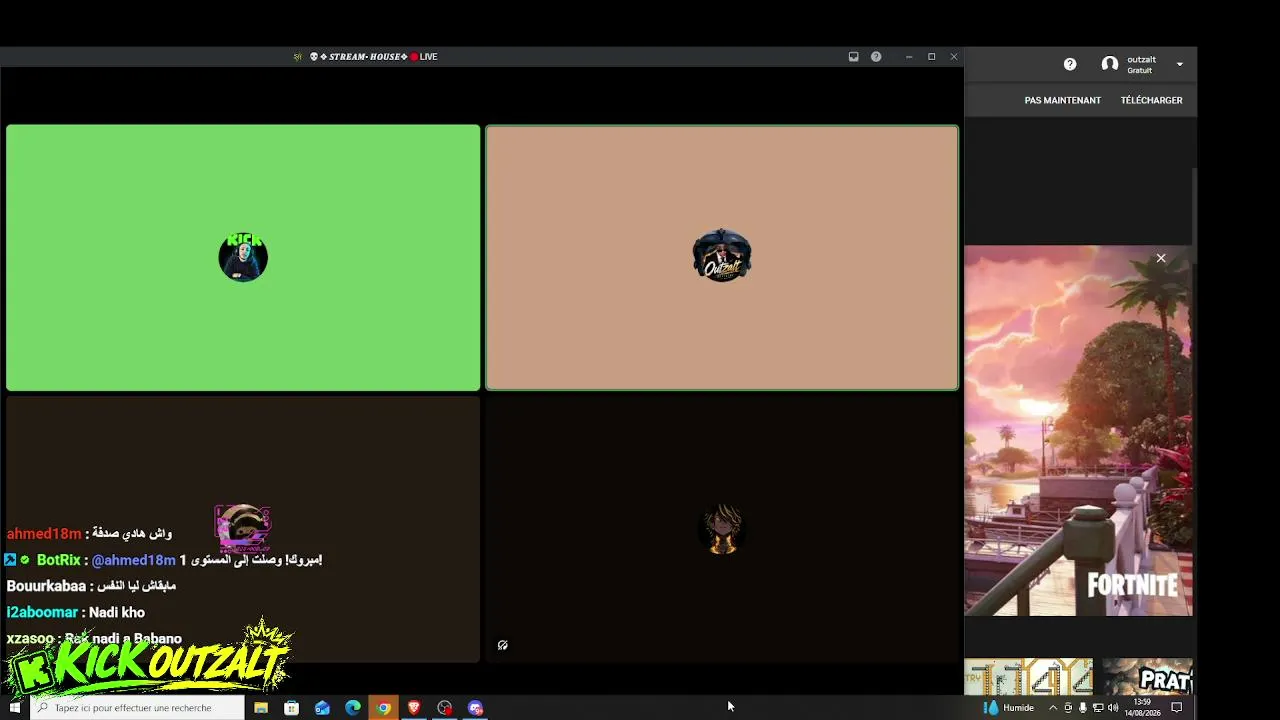
Task: Open the clock showing 13:59
Action: 1142,708
